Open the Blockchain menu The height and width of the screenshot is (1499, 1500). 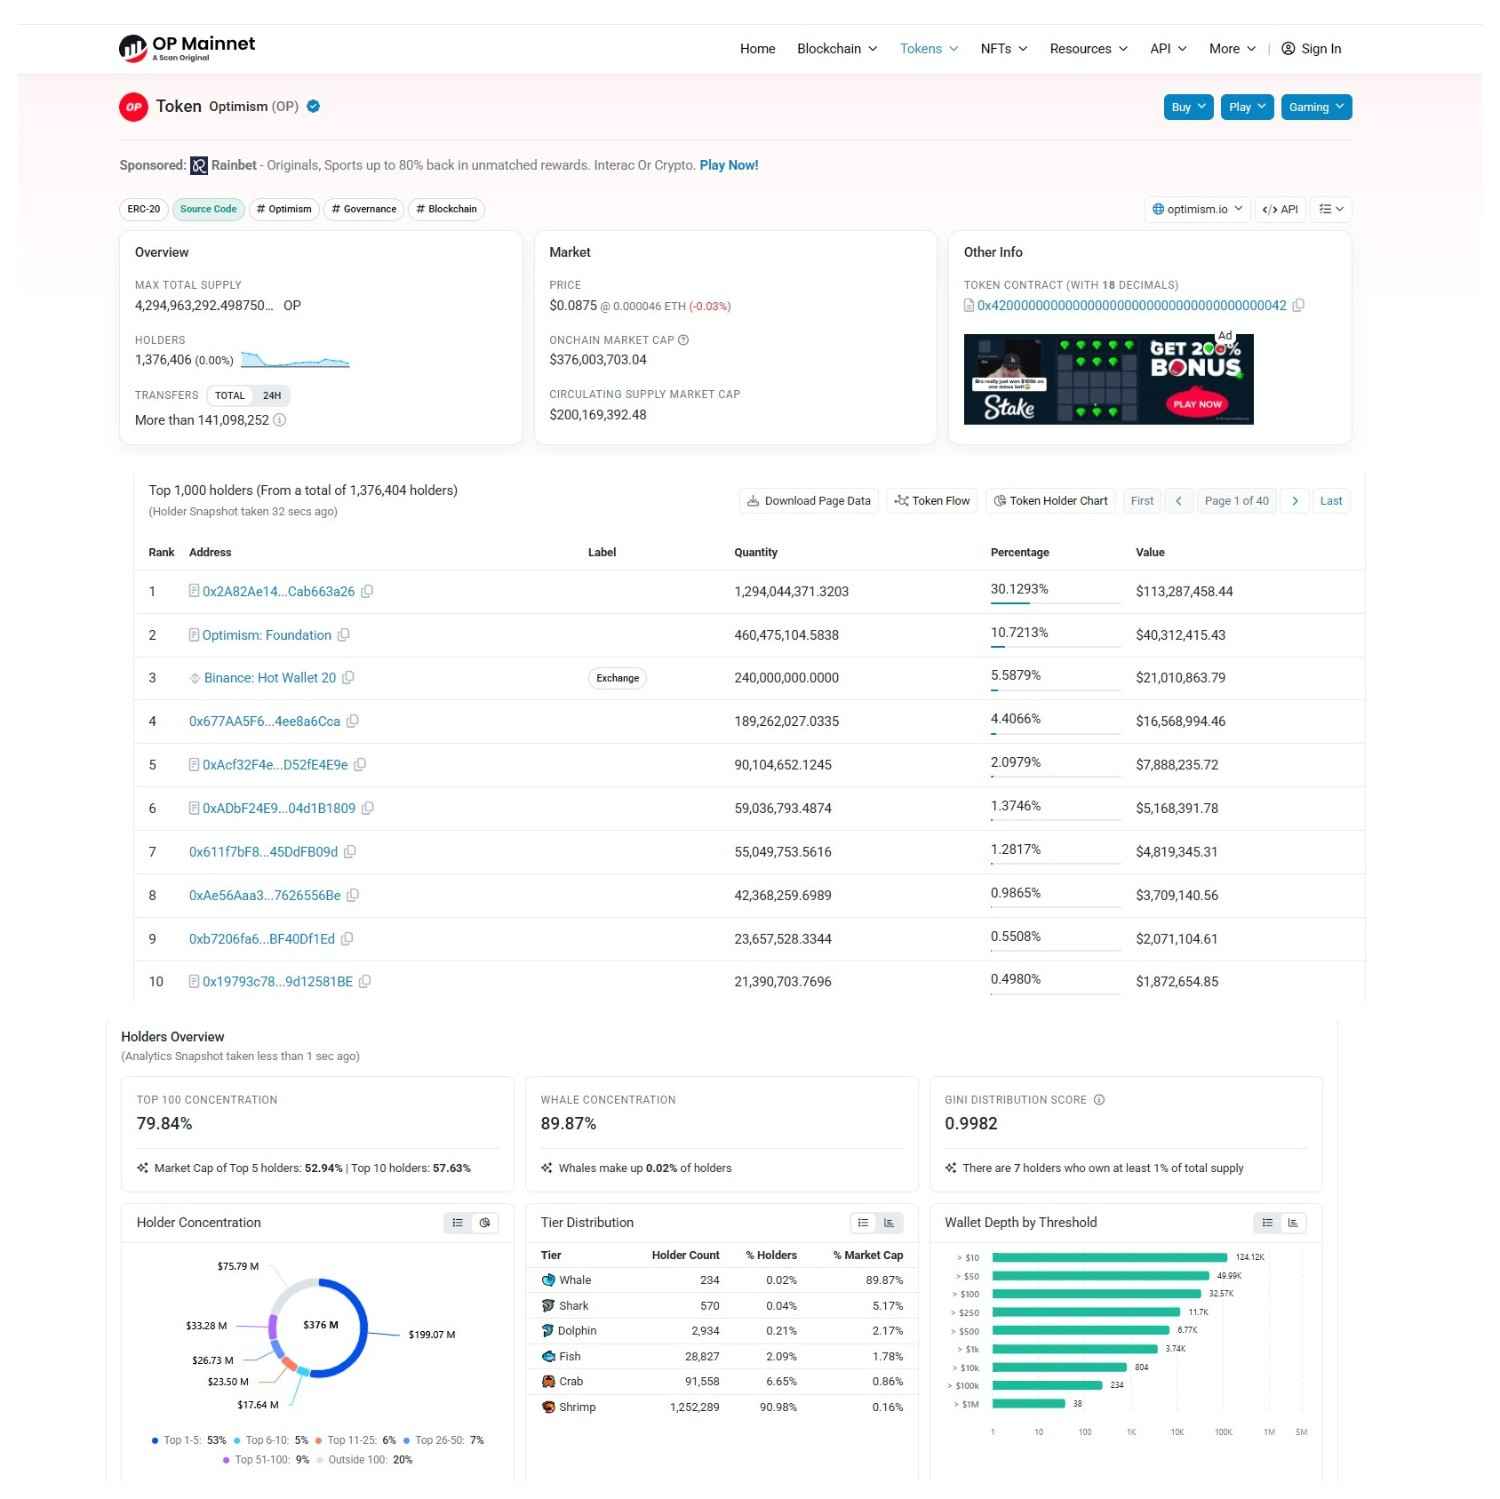coord(837,48)
